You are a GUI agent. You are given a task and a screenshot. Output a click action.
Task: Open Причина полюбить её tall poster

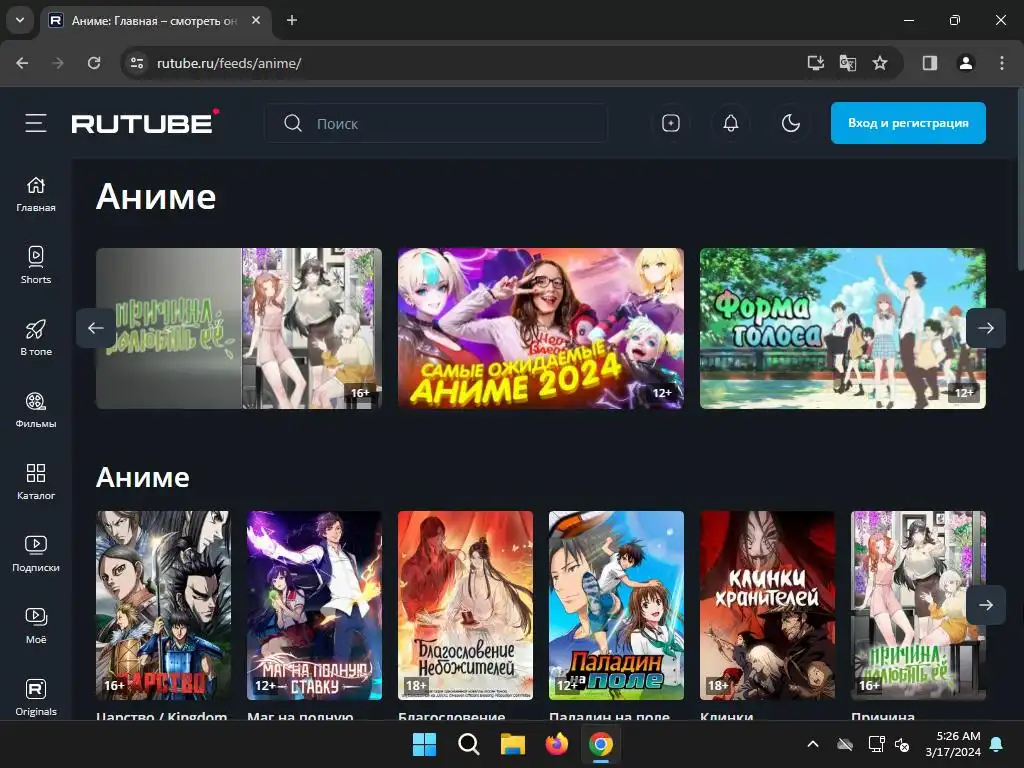(918, 605)
